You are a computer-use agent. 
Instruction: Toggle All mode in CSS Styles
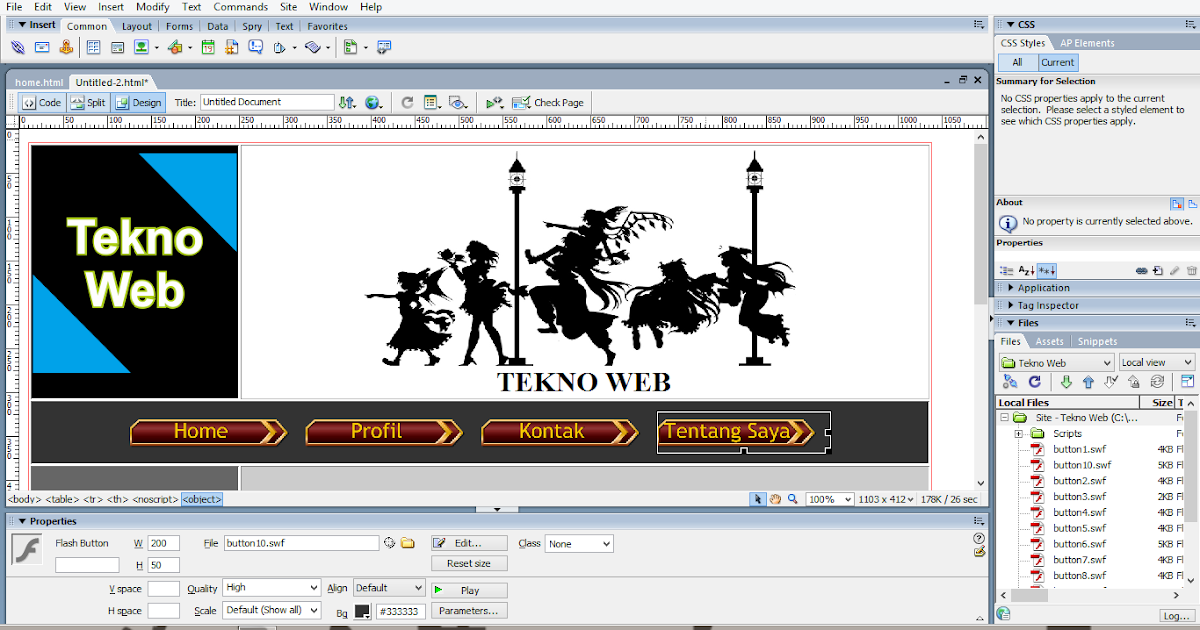pos(1018,62)
